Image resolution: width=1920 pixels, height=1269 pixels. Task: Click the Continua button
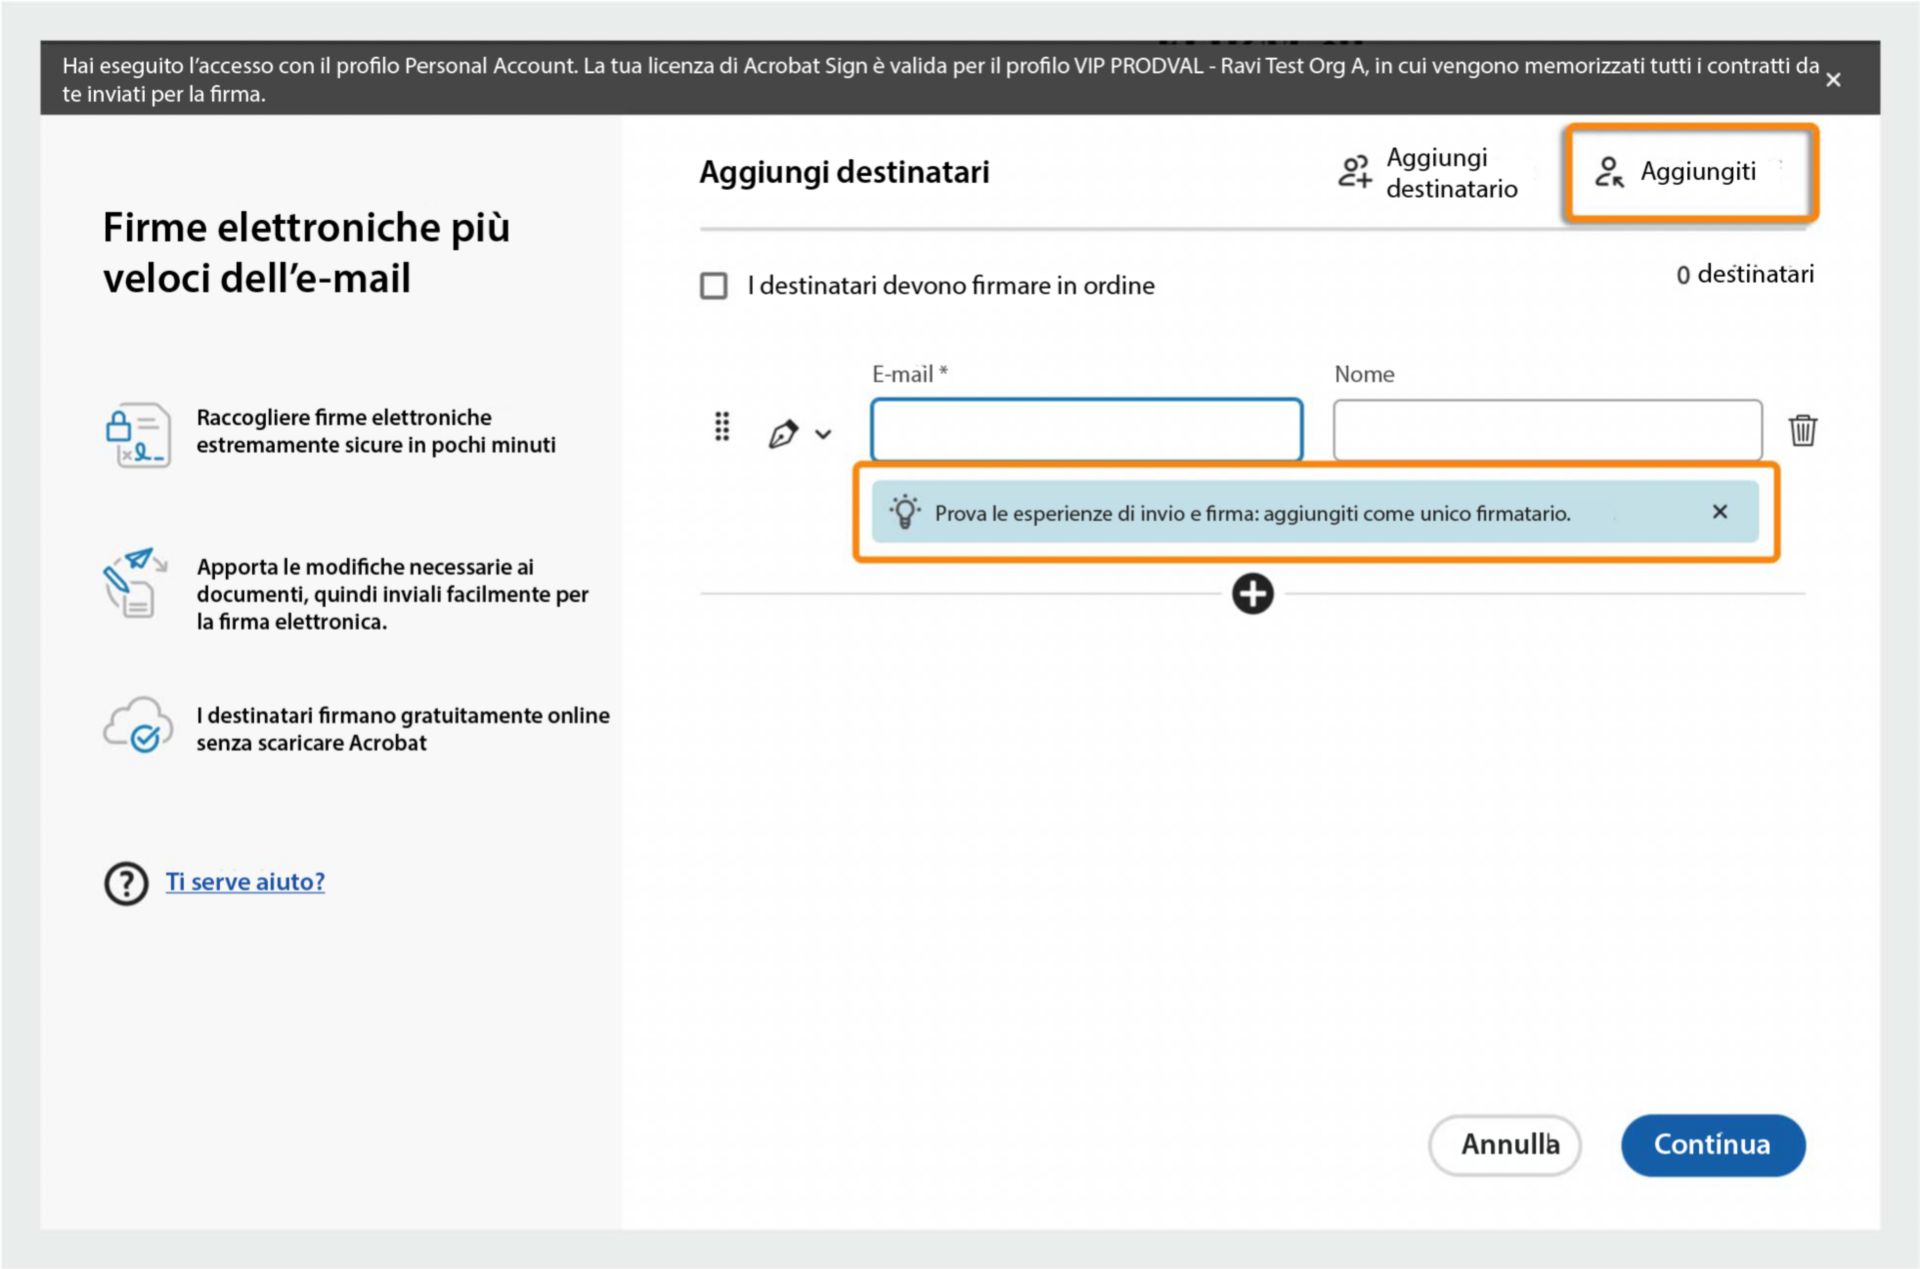tap(1712, 1144)
